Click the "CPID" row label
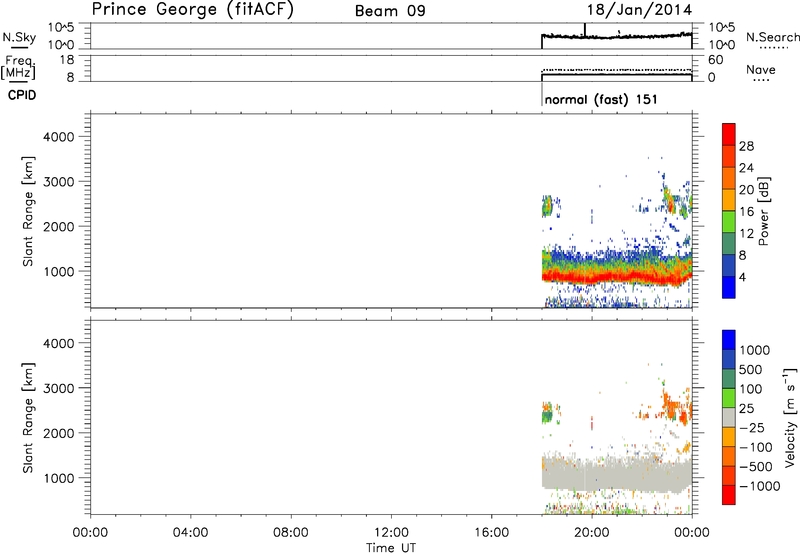The height and width of the screenshot is (554, 800). tap(22, 95)
